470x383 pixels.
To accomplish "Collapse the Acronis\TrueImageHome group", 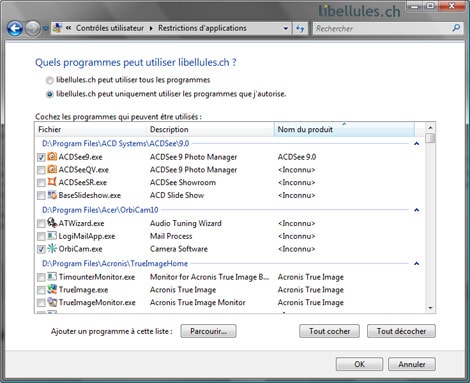I will pyautogui.click(x=416, y=264).
